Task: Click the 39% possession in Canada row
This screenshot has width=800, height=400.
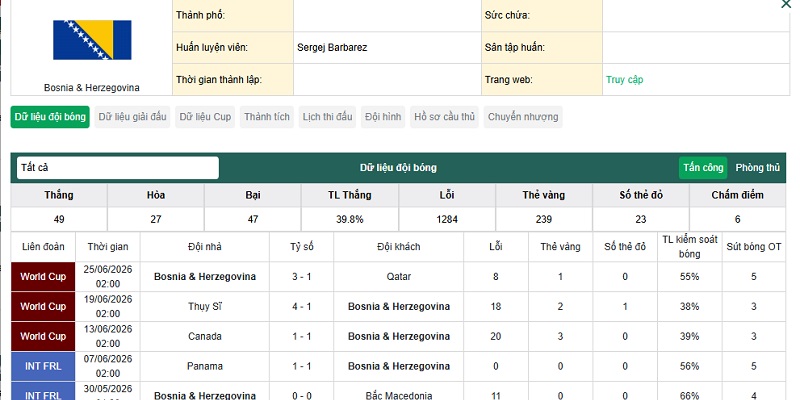Action: (x=690, y=336)
